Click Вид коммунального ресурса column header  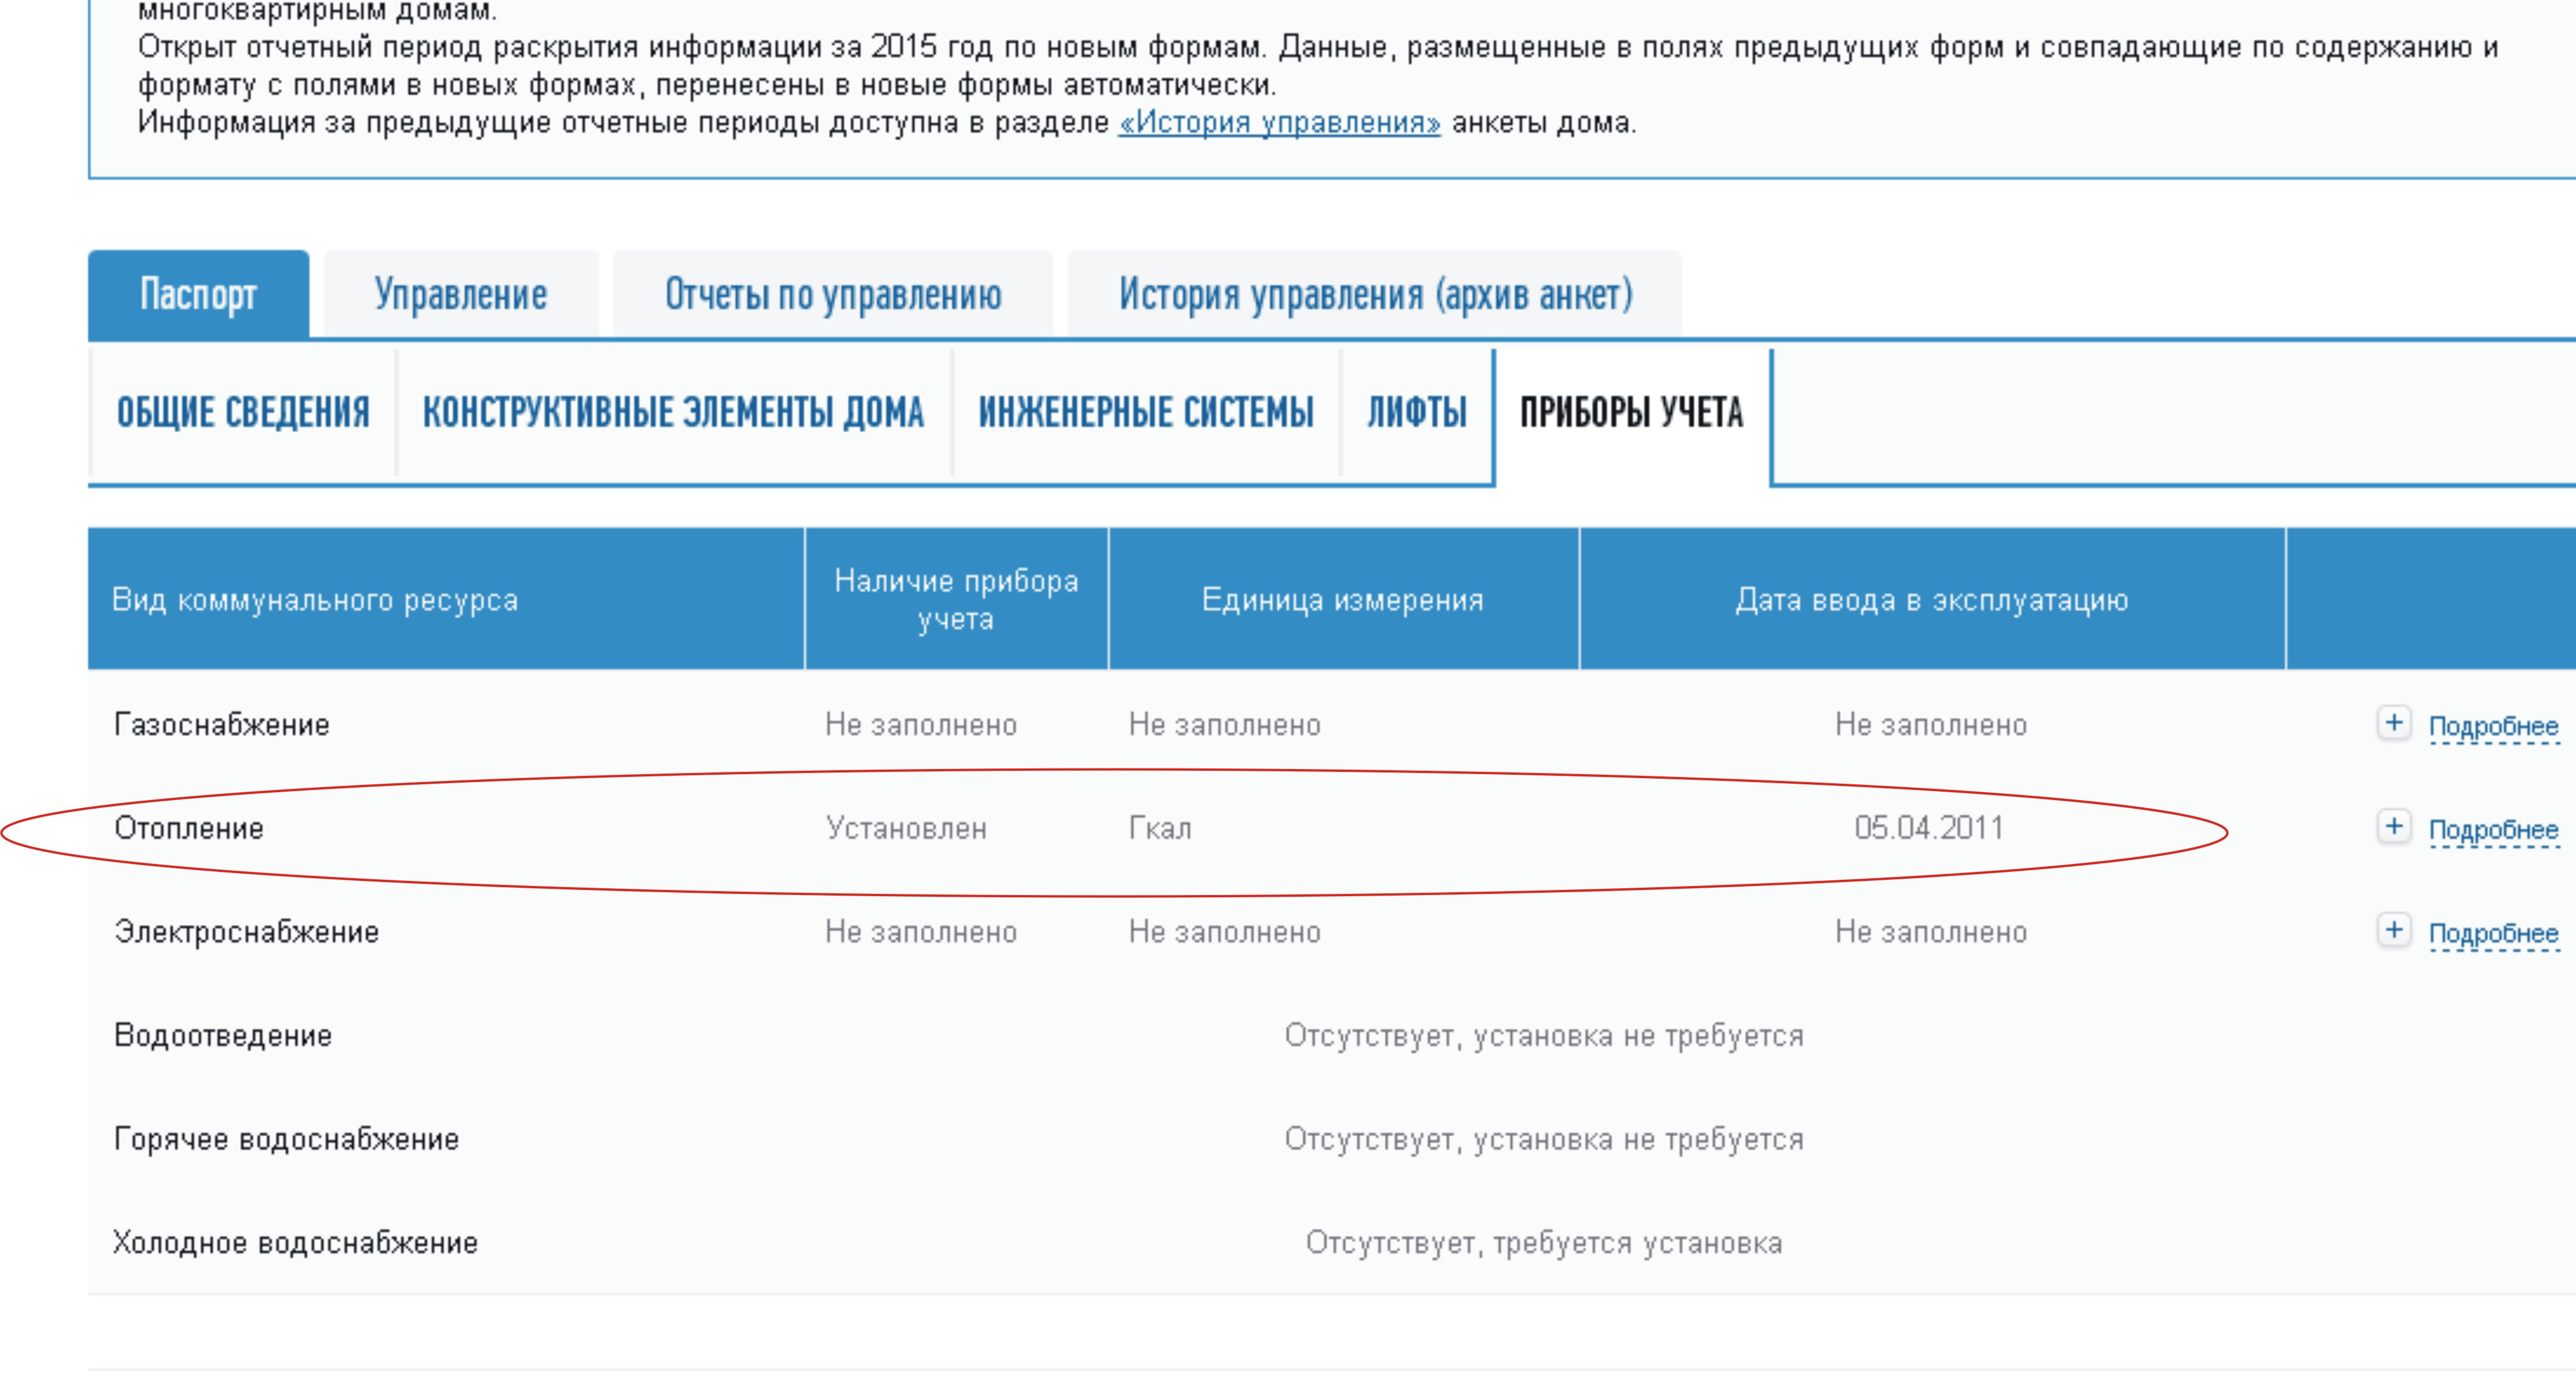coord(315,600)
